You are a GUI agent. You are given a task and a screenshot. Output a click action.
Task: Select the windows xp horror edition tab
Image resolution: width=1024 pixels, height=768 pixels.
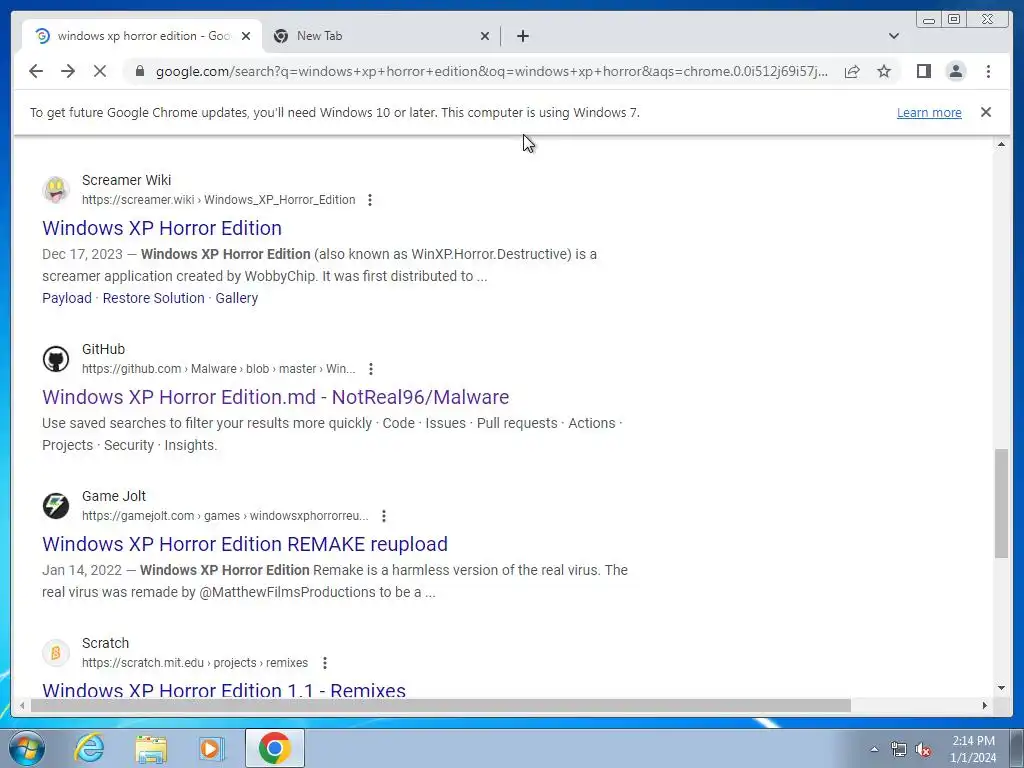click(142, 36)
